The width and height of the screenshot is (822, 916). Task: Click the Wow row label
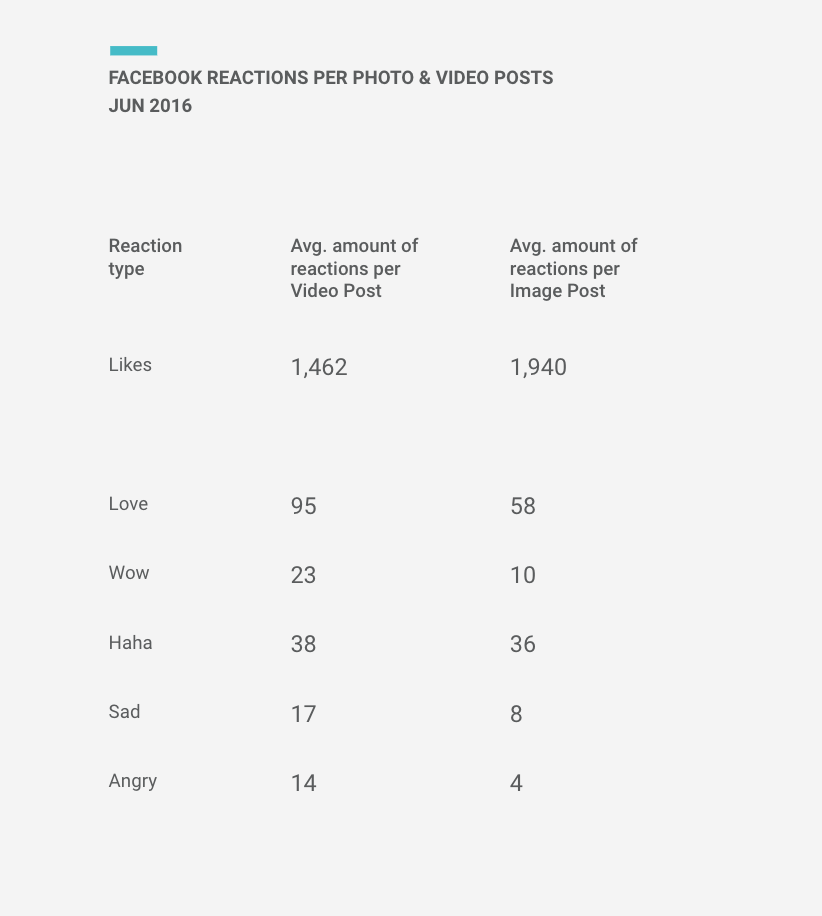click(129, 572)
